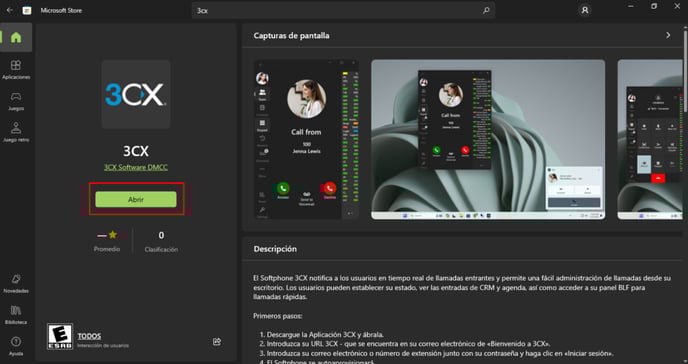Image resolution: width=688 pixels, height=364 pixels.
Task: Restore down the Microsoft Store window
Action: pyautogui.click(x=654, y=7)
